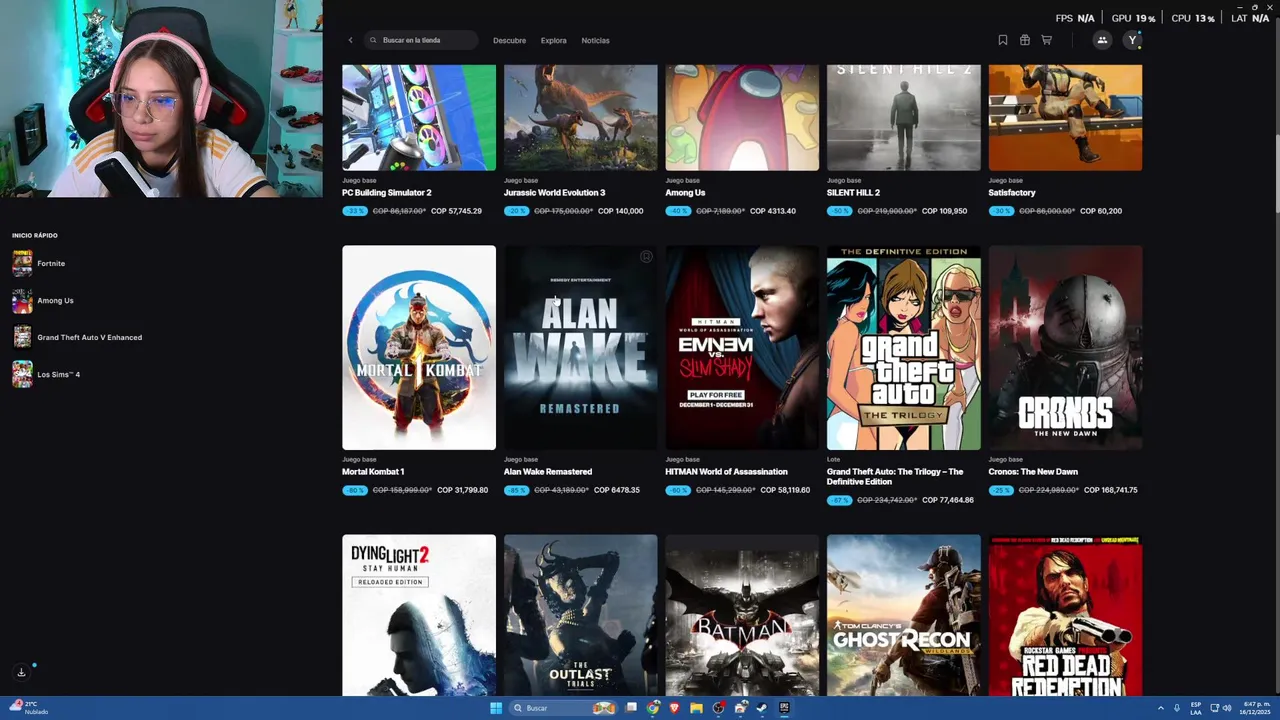Open the friends list icon
Image resolution: width=1280 pixels, height=720 pixels.
[x=1102, y=40]
